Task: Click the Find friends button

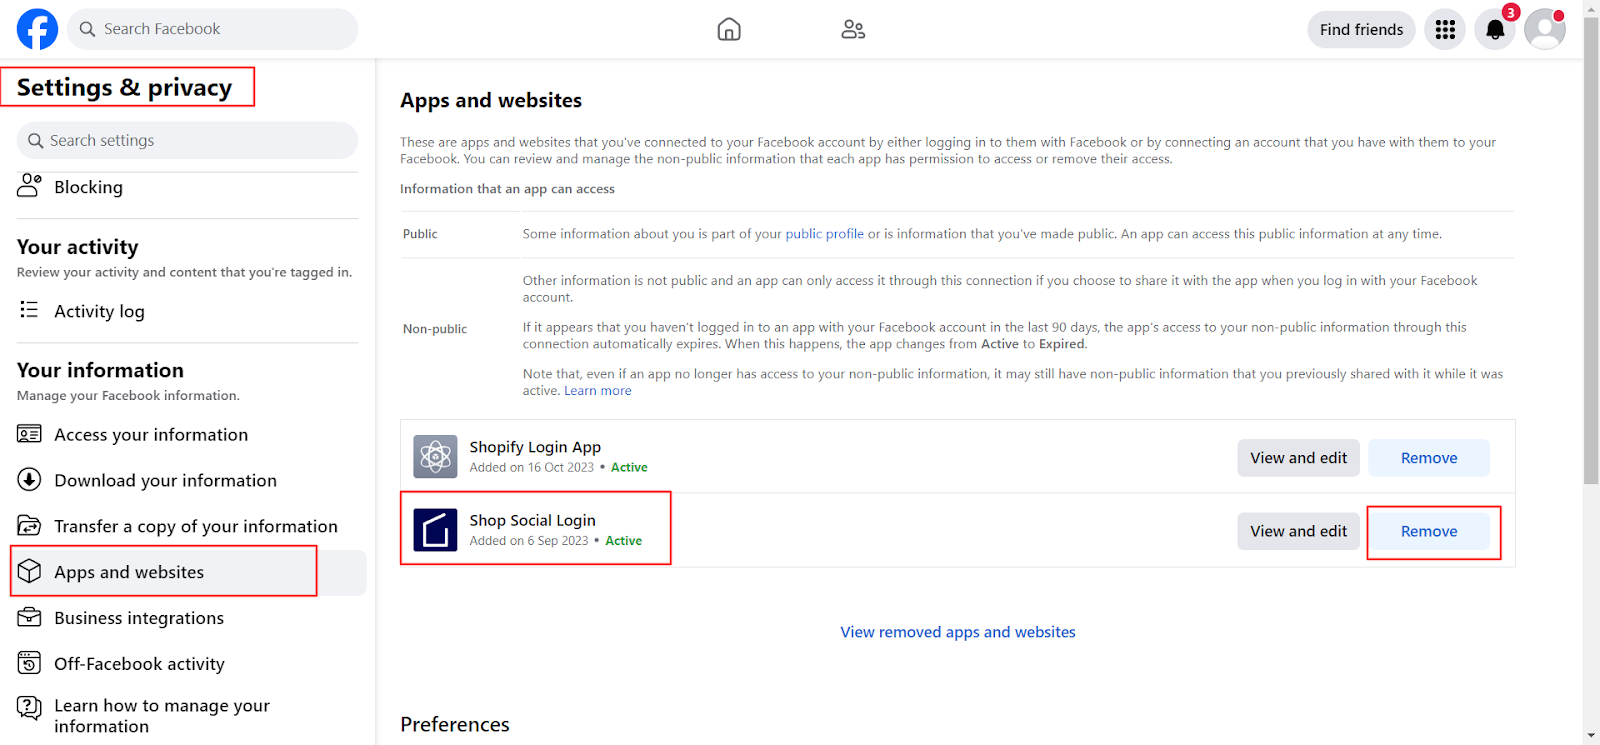Action: tap(1361, 29)
